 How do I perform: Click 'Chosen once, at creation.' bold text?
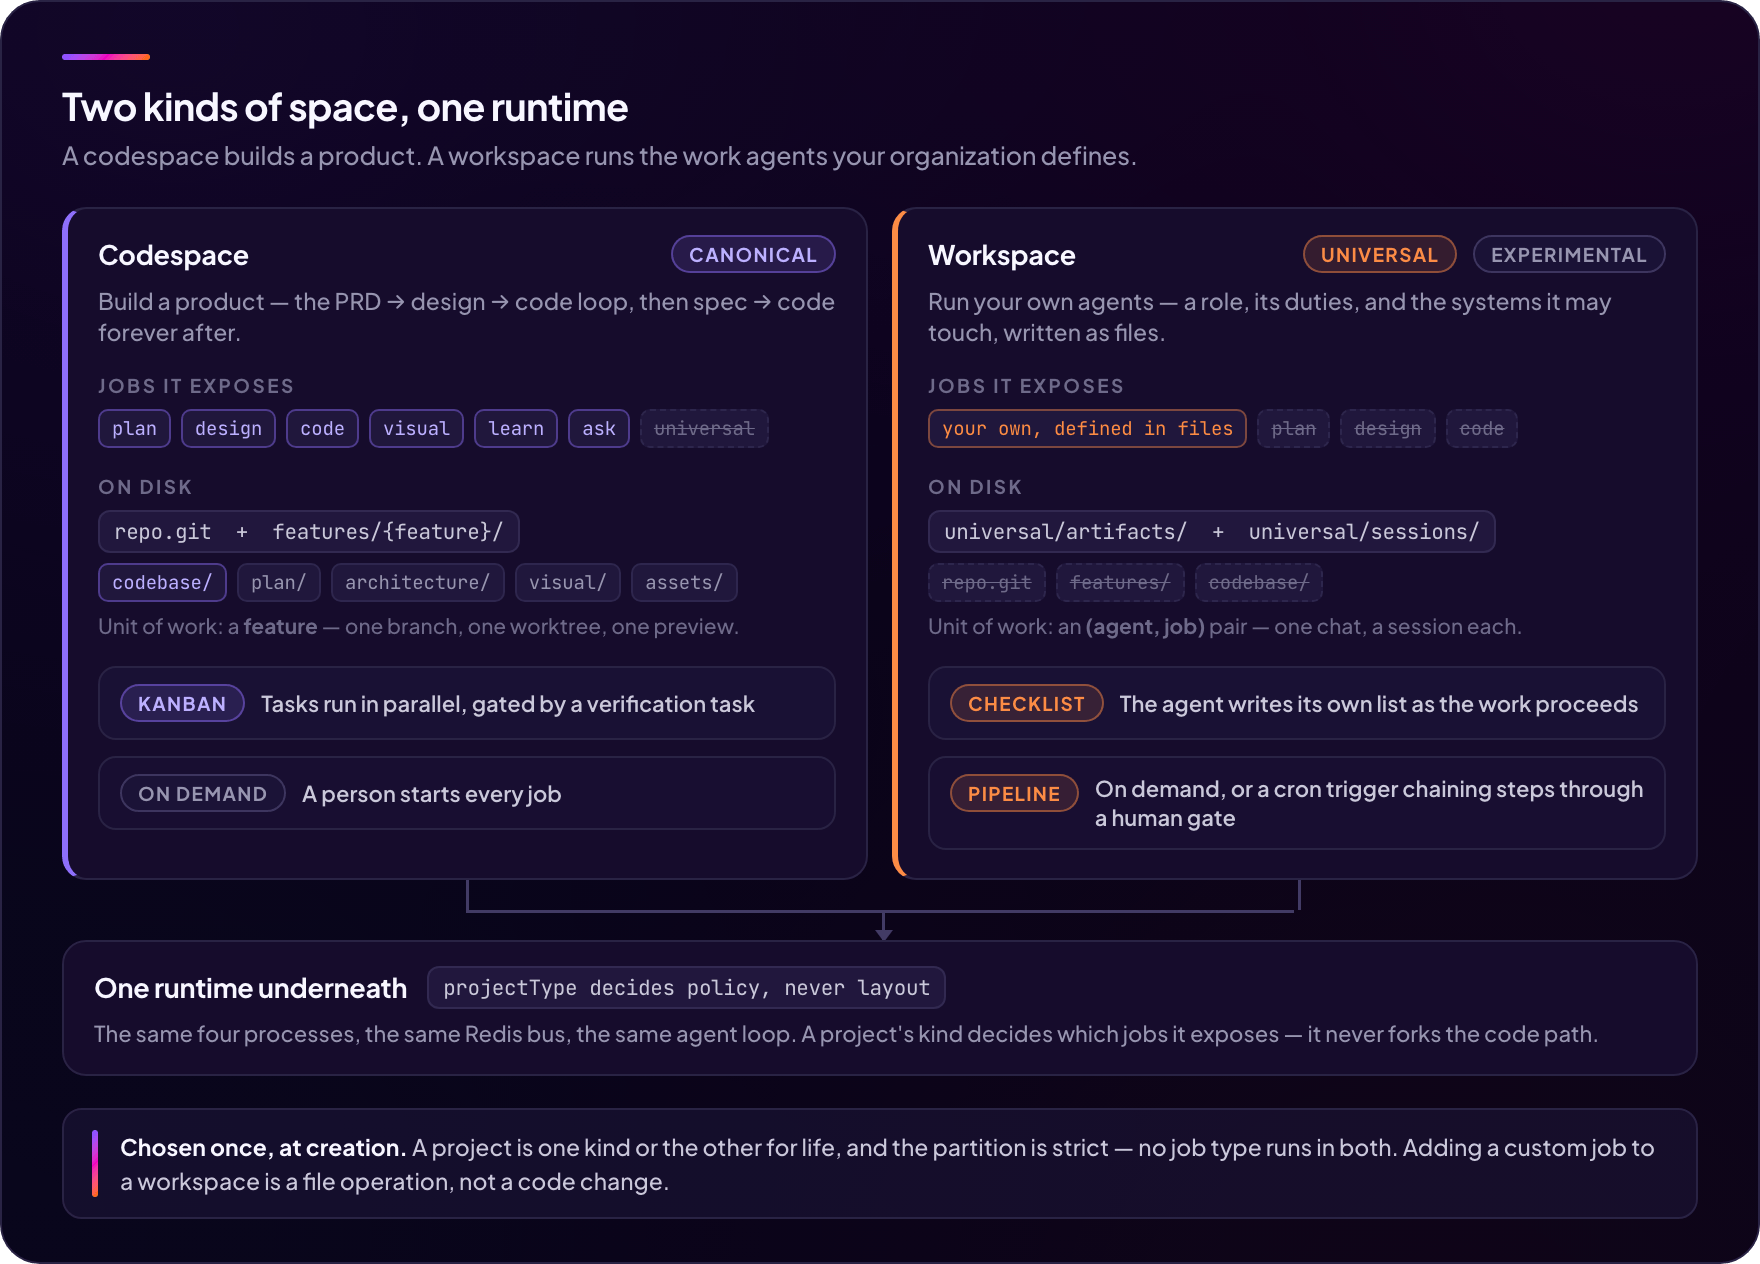[263, 1148]
